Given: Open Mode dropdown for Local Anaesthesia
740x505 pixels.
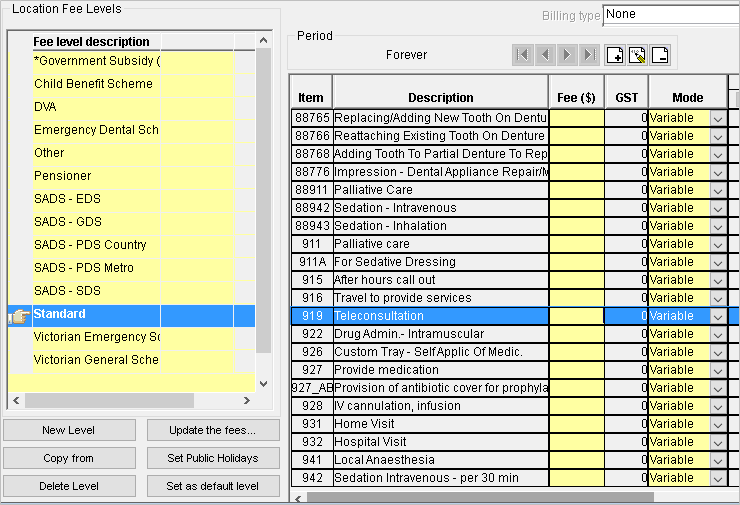Looking at the screenshot, I should [x=718, y=460].
